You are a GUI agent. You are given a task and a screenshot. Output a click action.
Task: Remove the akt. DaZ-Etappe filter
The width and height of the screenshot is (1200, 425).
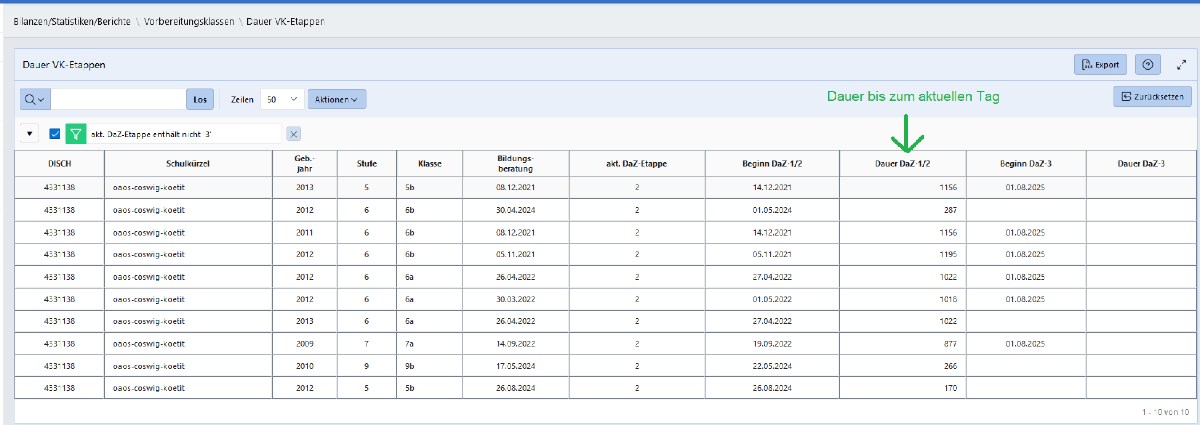293,134
